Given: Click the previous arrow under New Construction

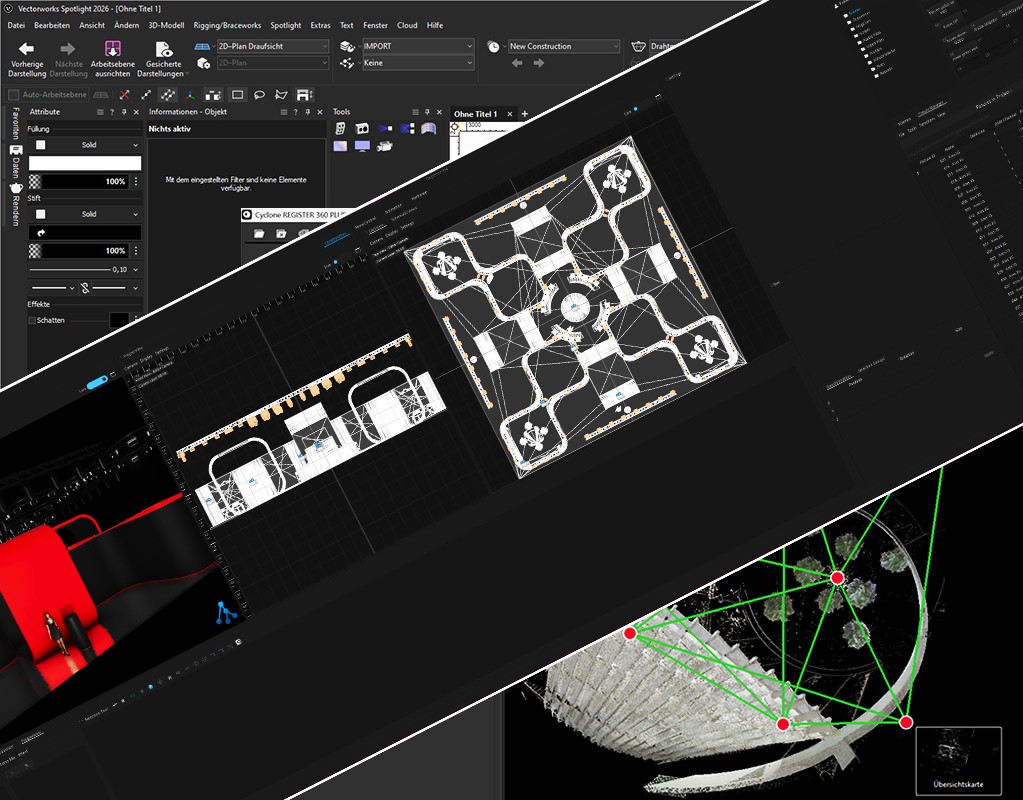Looking at the screenshot, I should tap(517, 63).
